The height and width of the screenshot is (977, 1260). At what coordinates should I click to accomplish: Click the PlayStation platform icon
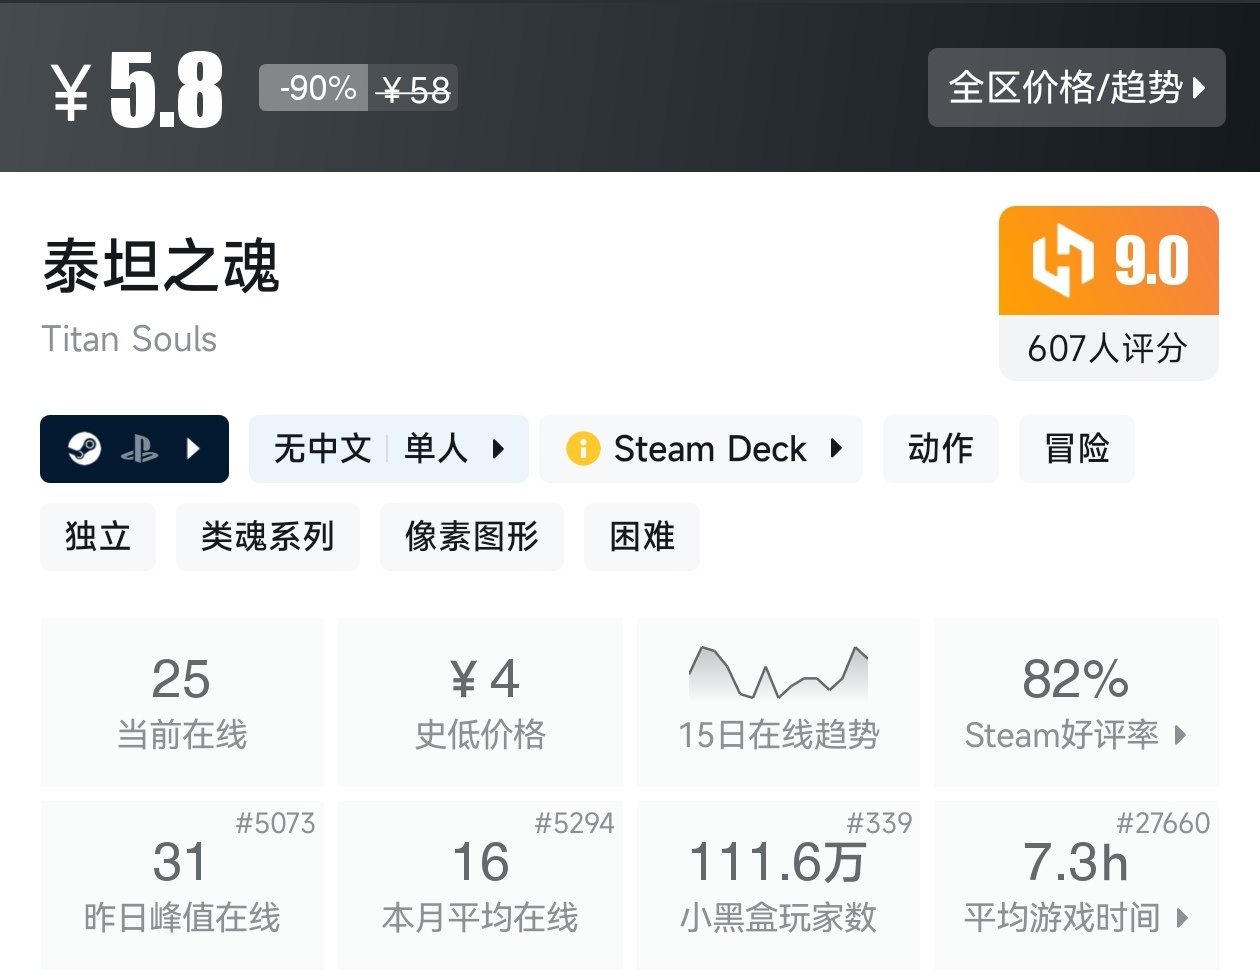click(139, 450)
